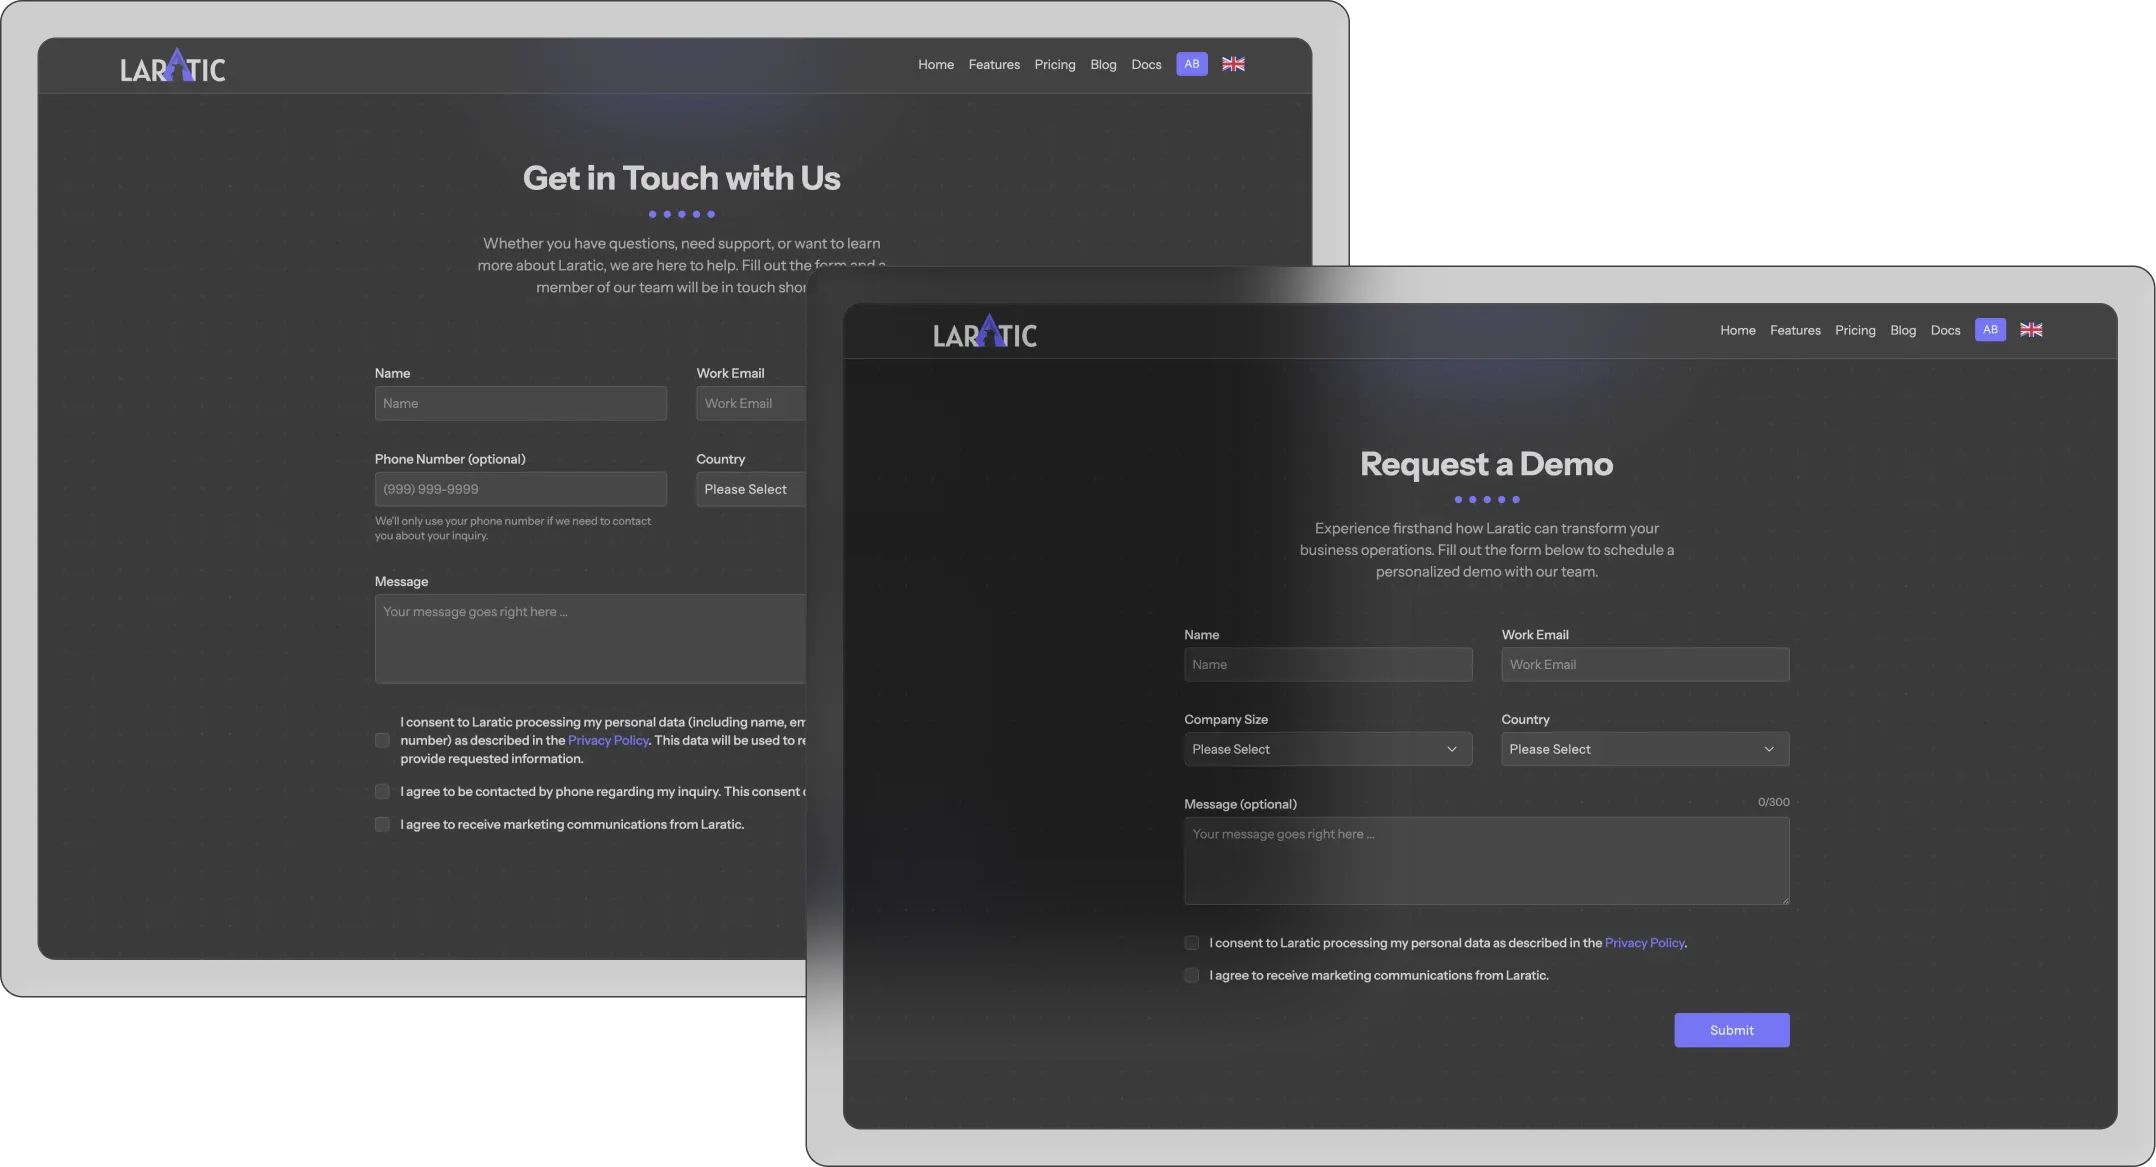Open the Country selector on the contact form
This screenshot has height=1167, width=2156.
[748, 489]
